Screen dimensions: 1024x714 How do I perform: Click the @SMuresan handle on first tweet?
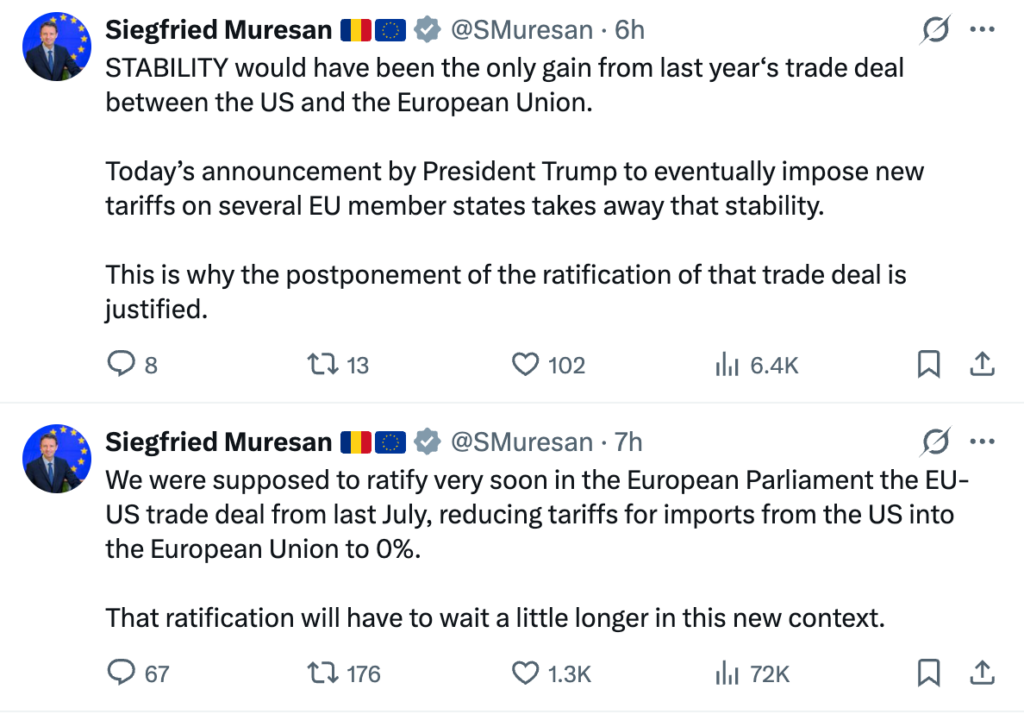click(522, 31)
